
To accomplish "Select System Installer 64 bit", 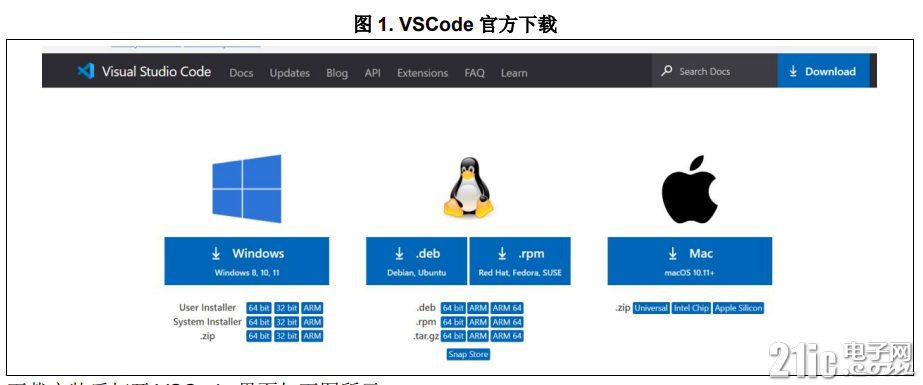I will 259,322.
